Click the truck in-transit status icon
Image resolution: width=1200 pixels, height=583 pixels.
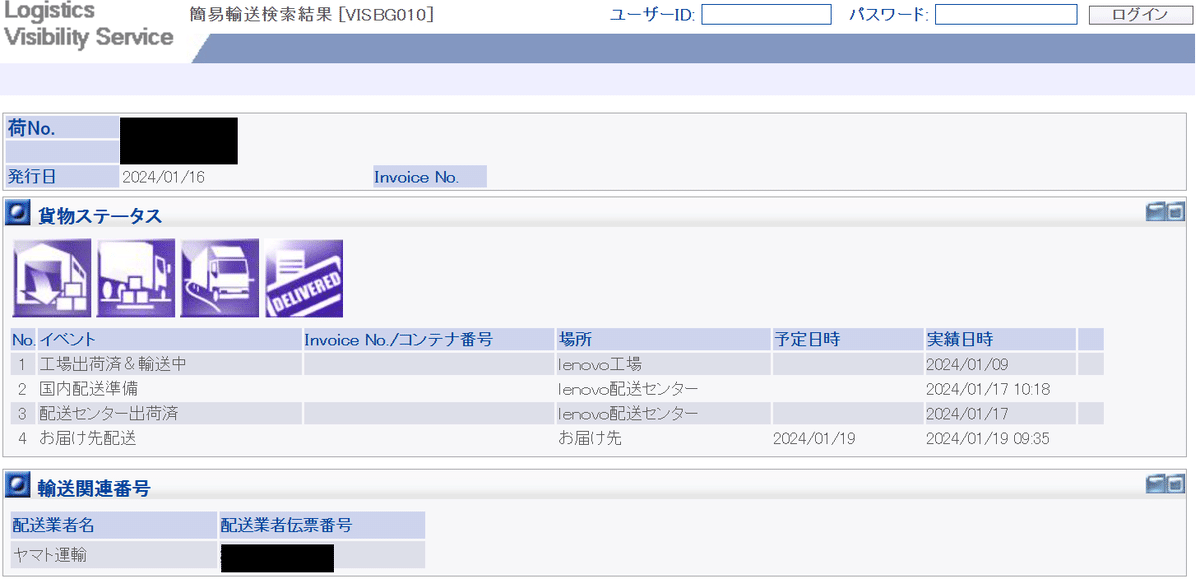(x=220, y=279)
